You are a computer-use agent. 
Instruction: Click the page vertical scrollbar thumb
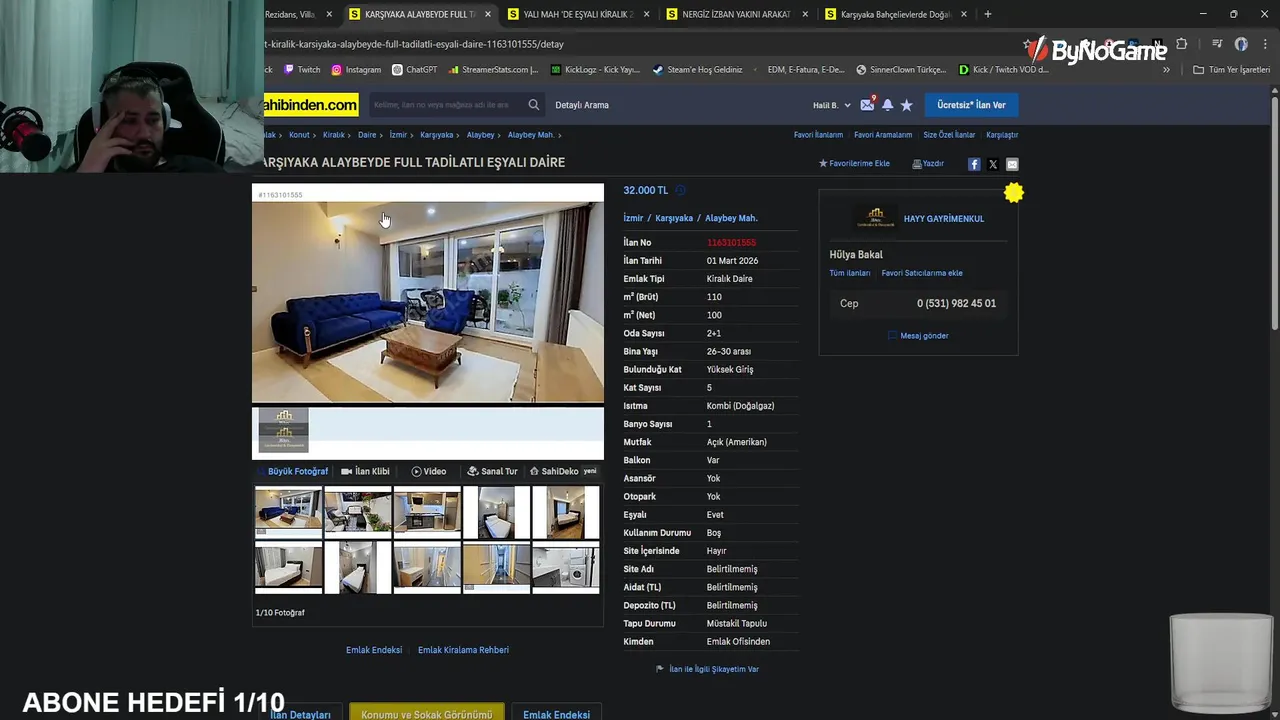click(x=1274, y=213)
